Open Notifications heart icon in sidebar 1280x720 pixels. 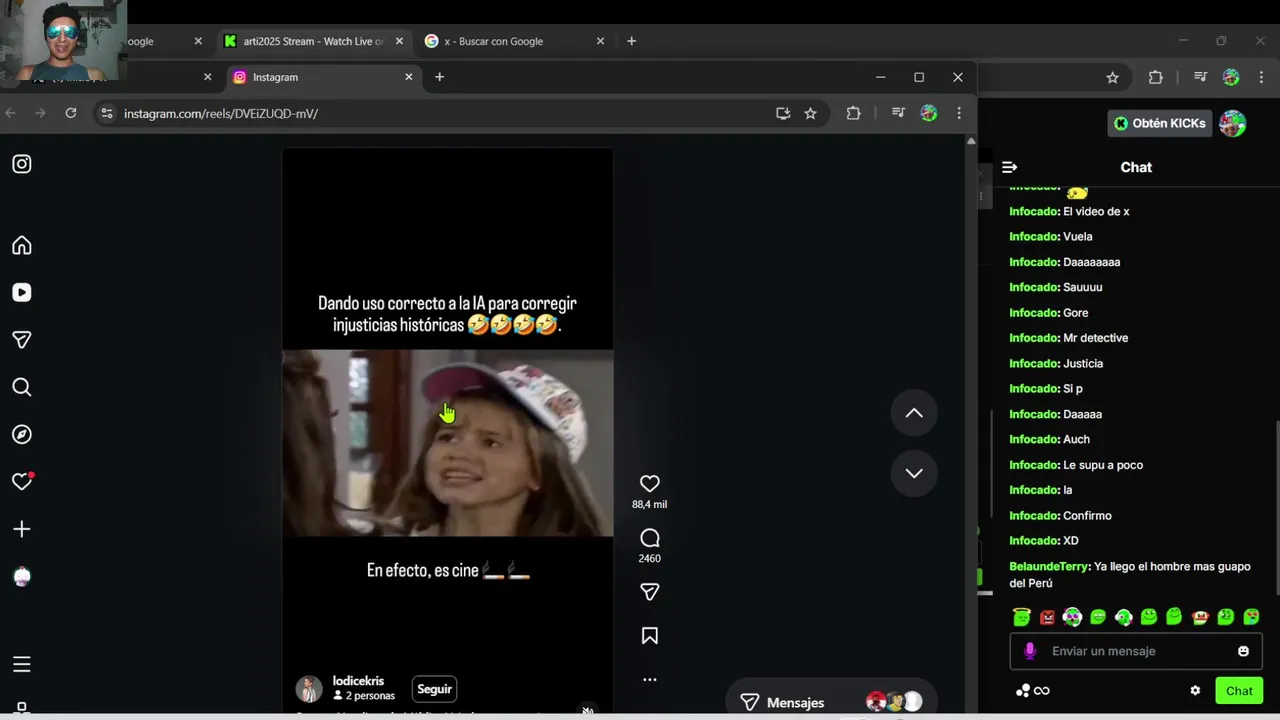(x=22, y=481)
